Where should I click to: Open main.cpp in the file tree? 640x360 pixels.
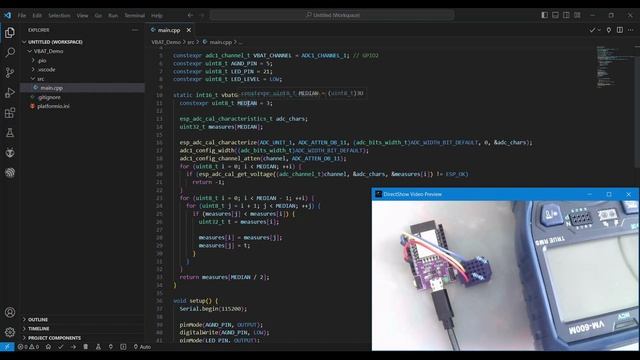tap(82, 88)
